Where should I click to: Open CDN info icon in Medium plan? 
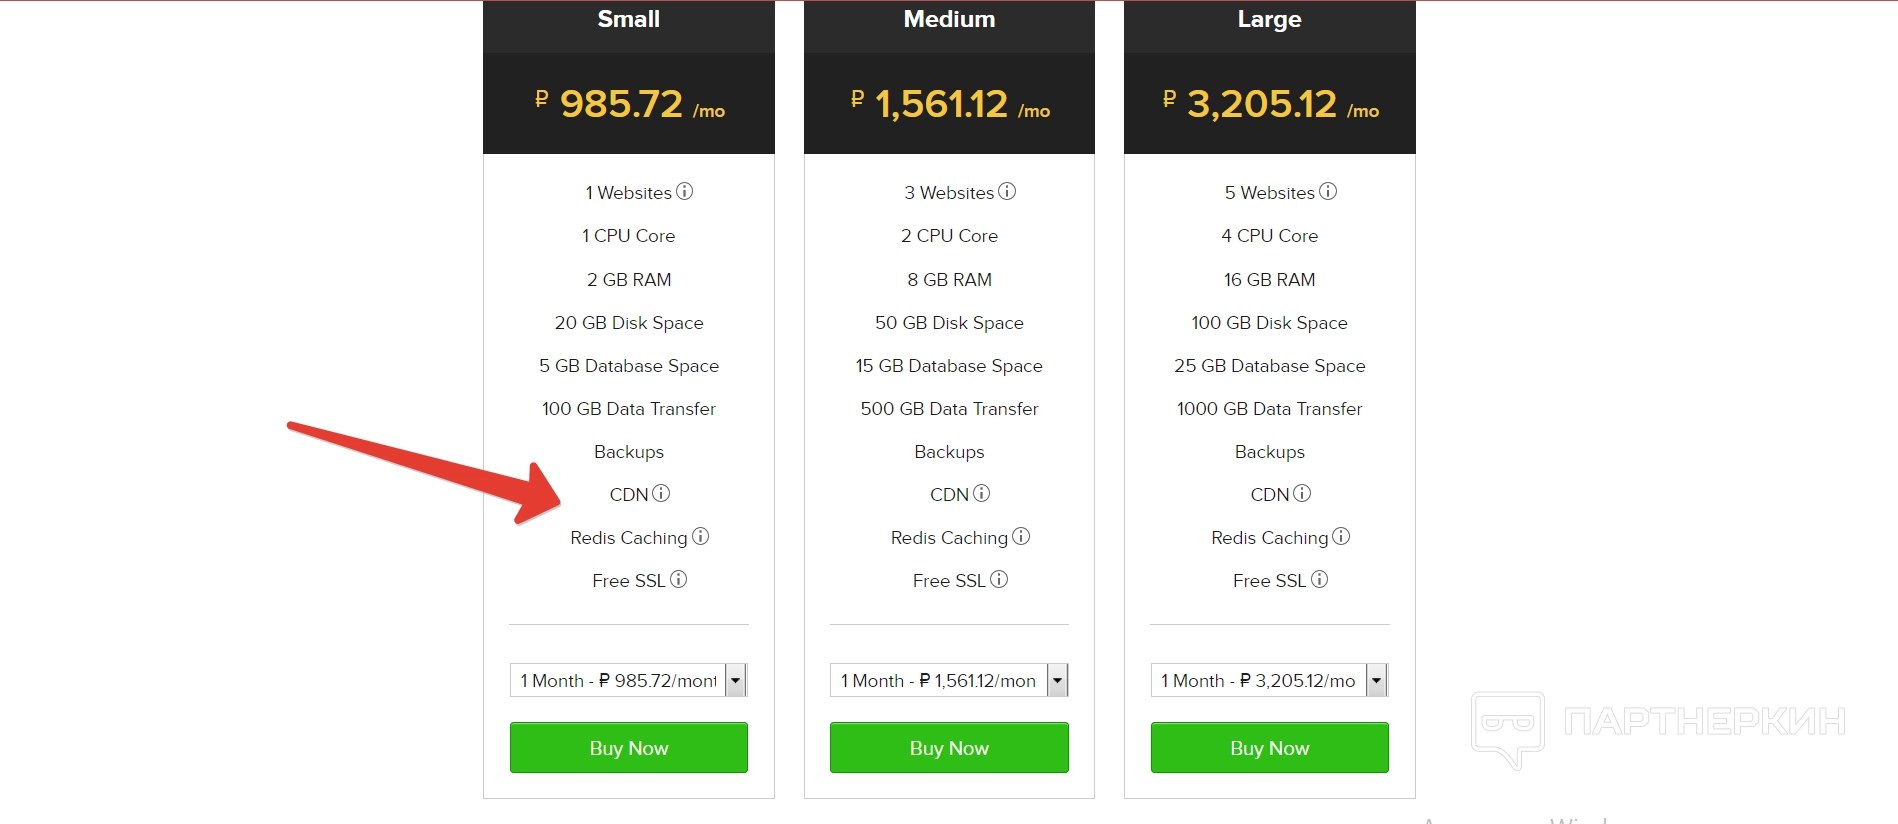click(982, 493)
